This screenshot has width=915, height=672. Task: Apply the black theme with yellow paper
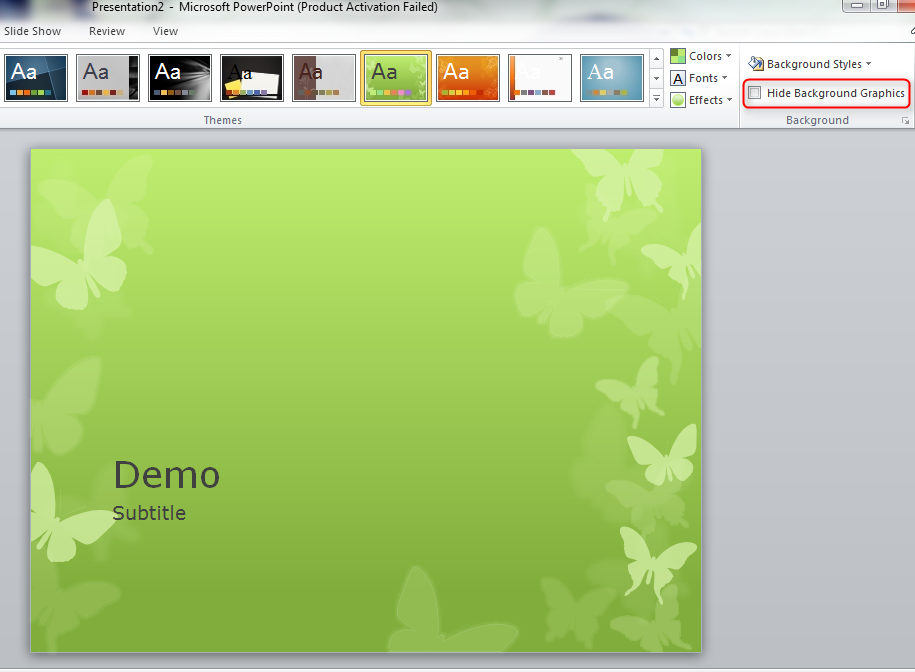pos(252,78)
